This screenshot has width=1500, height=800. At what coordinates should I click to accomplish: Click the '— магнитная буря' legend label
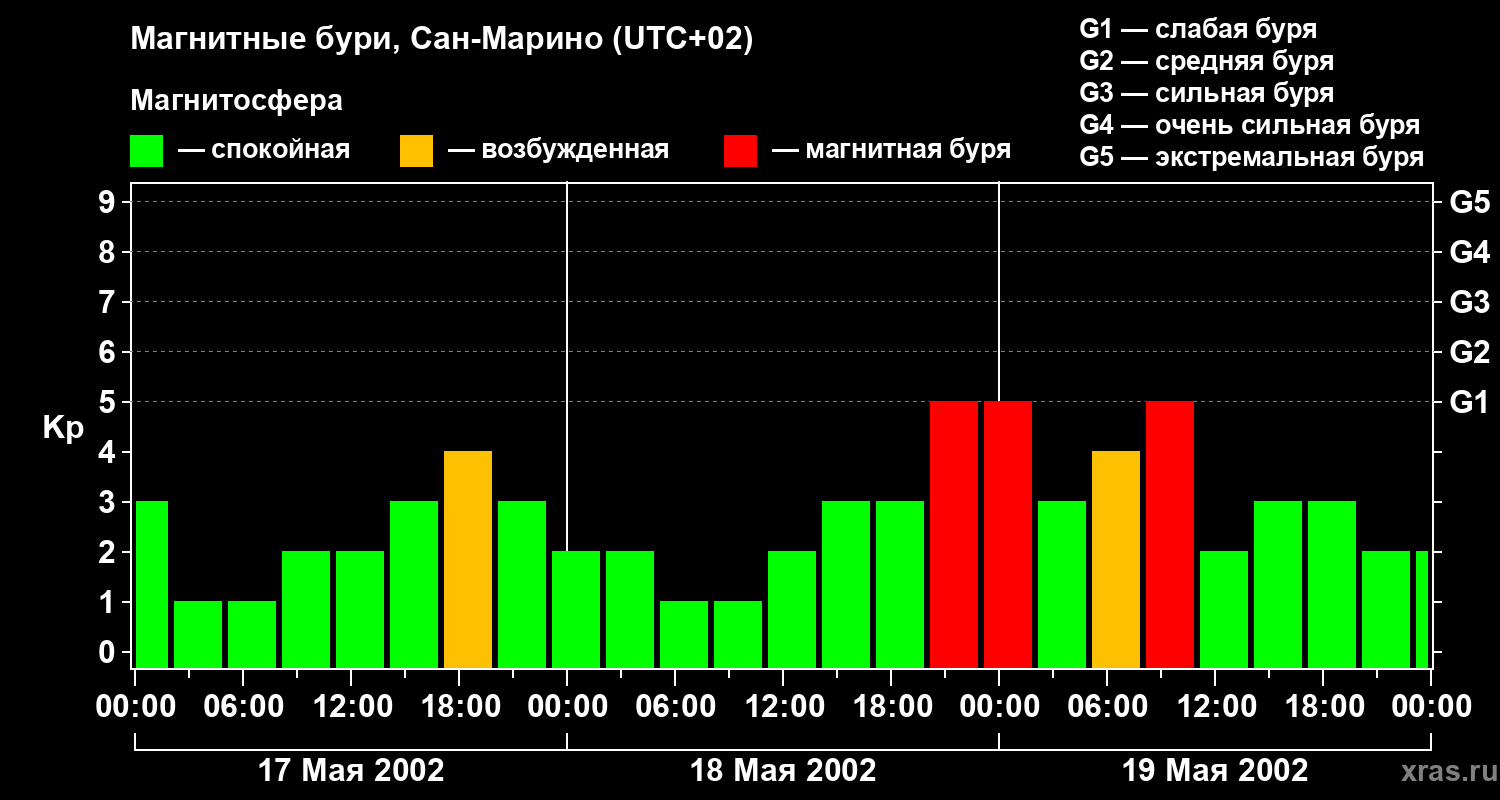(891, 150)
